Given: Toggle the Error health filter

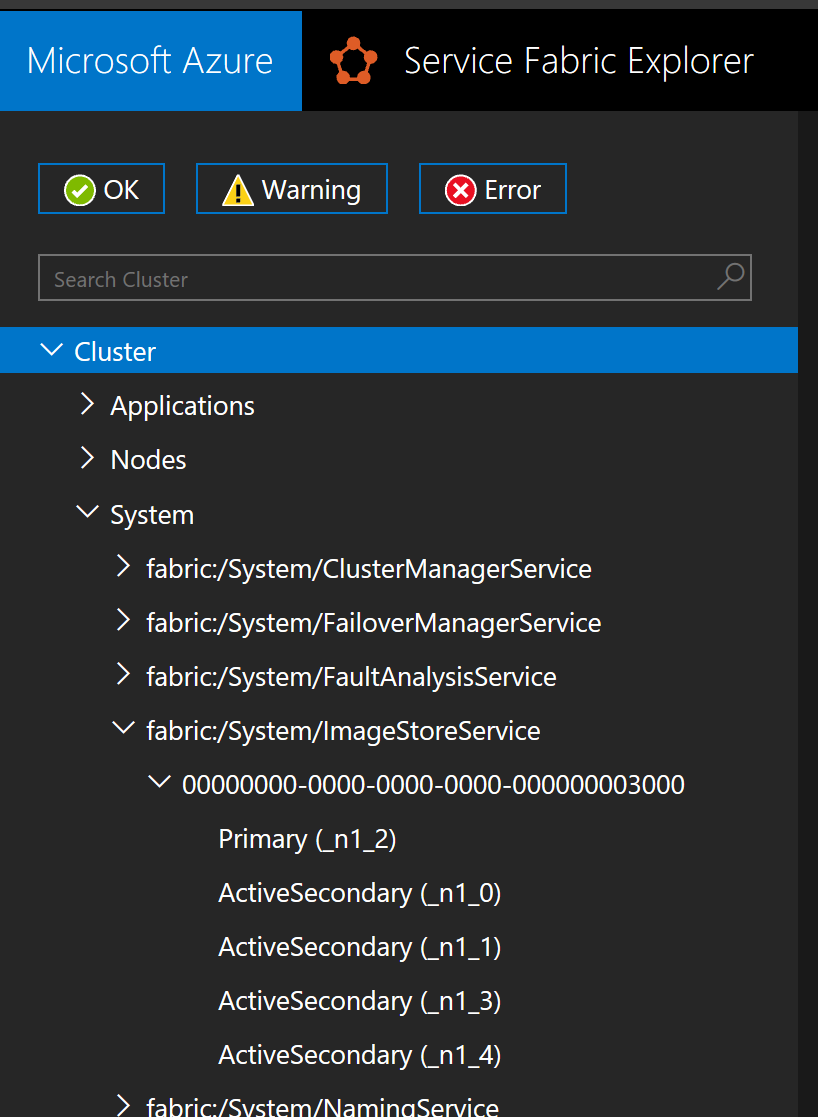Looking at the screenshot, I should (x=492, y=189).
